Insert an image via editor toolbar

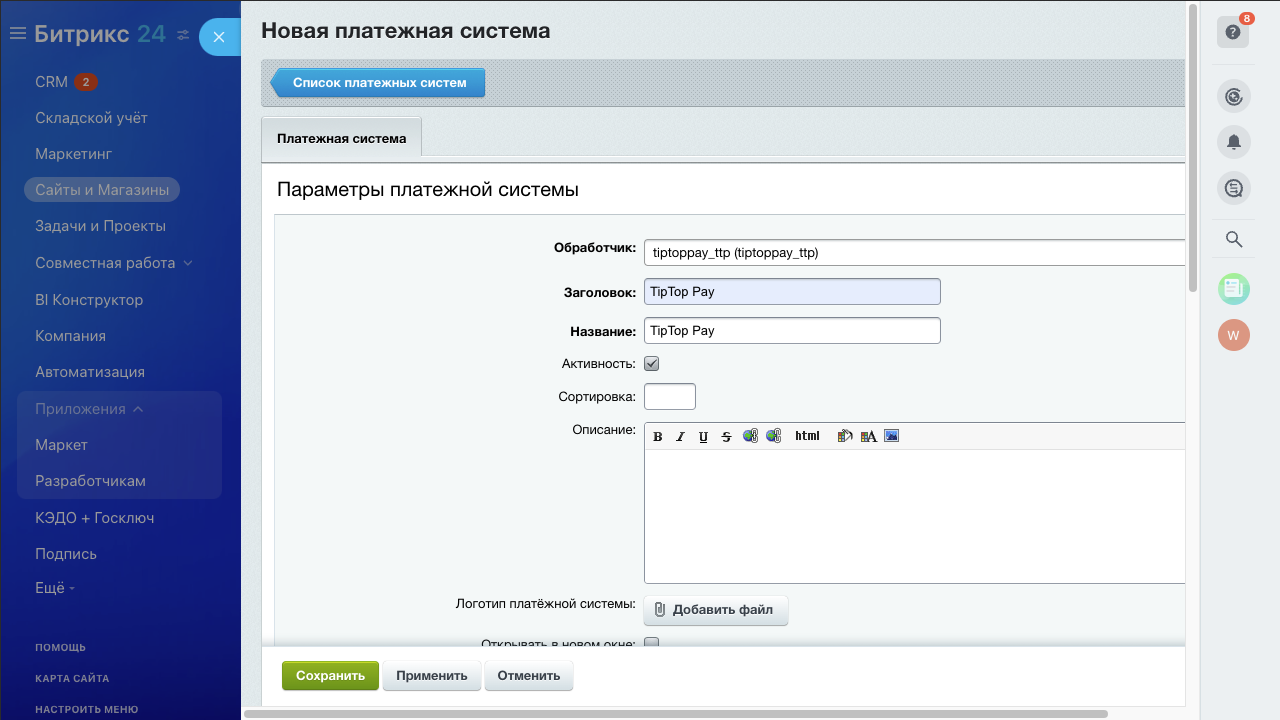[892, 436]
